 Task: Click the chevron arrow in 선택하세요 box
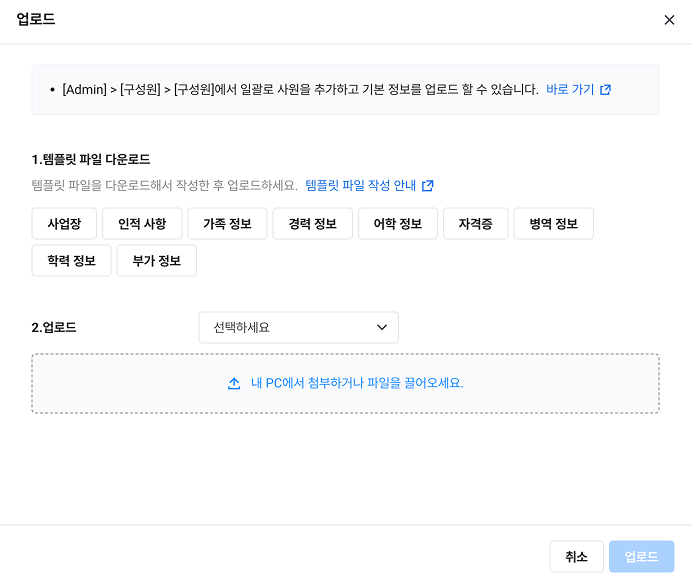[381, 327]
